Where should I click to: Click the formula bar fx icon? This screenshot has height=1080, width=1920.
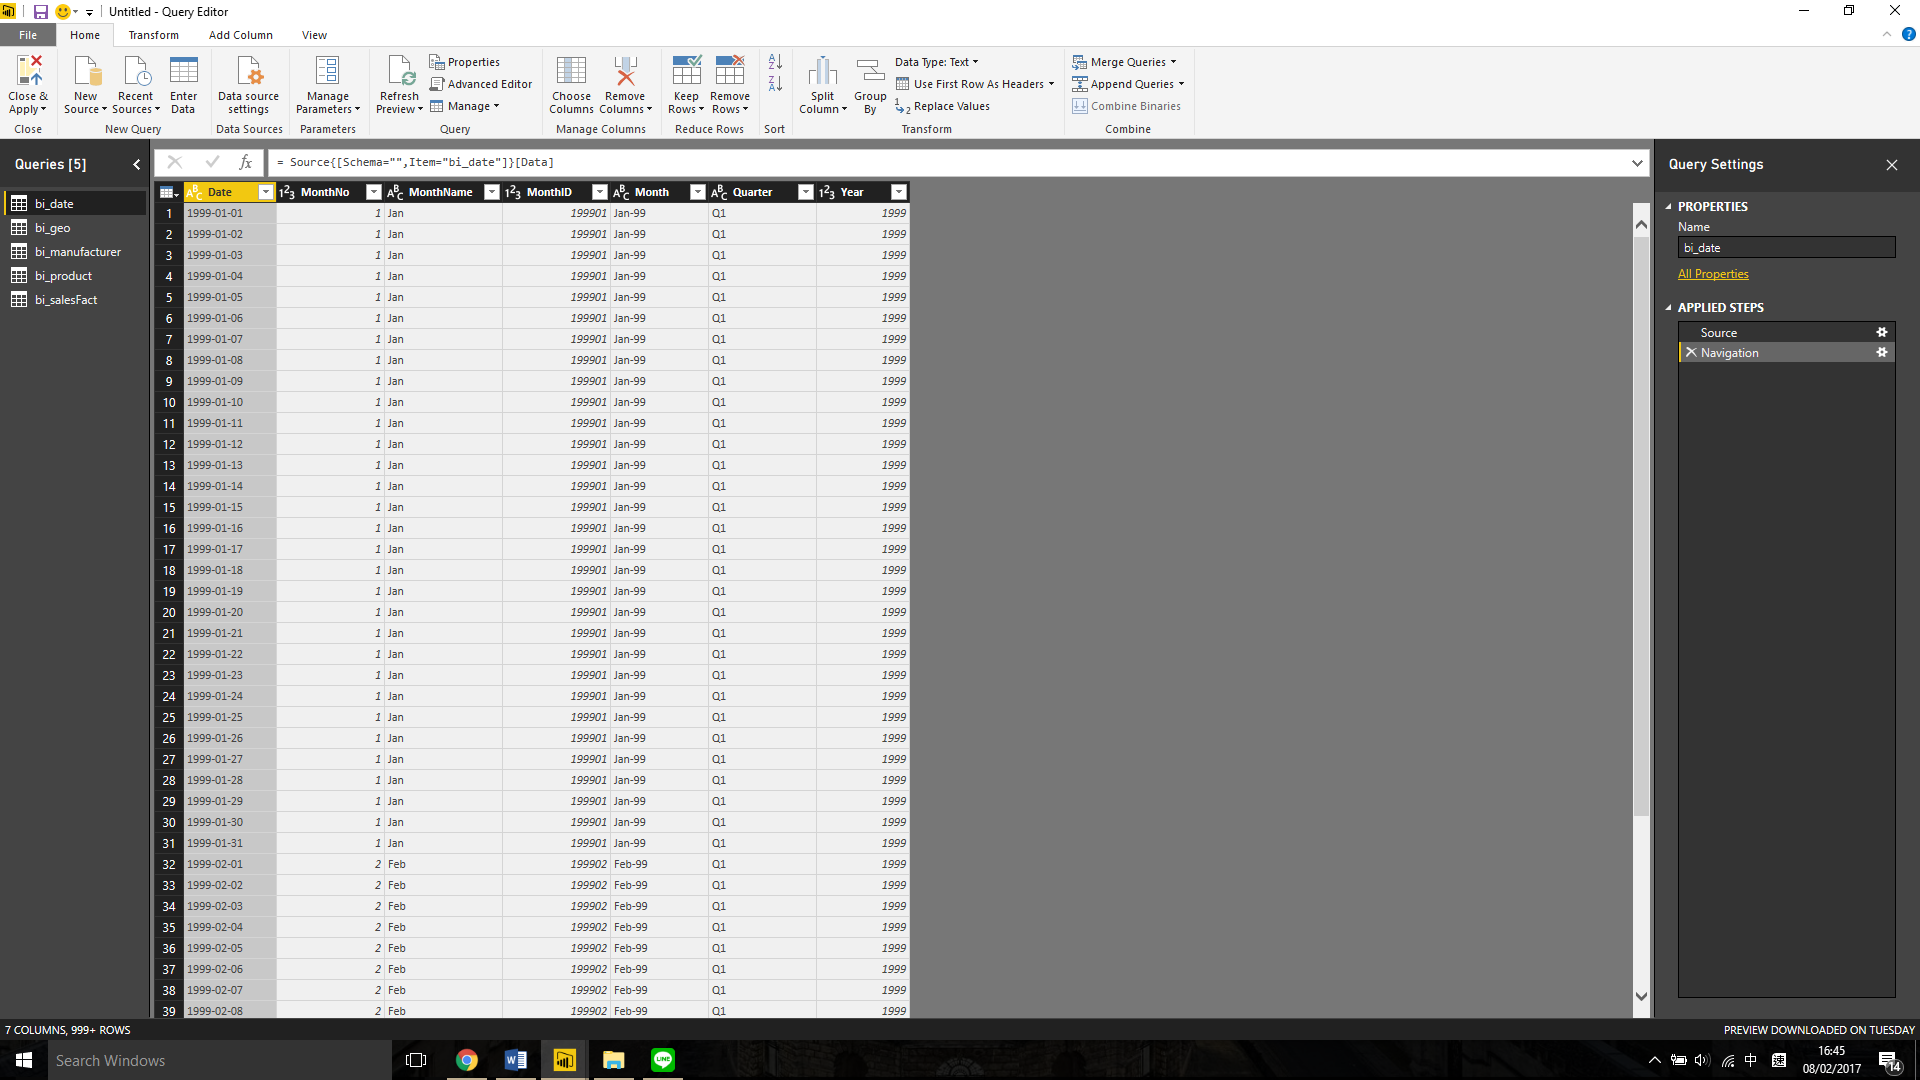point(245,162)
